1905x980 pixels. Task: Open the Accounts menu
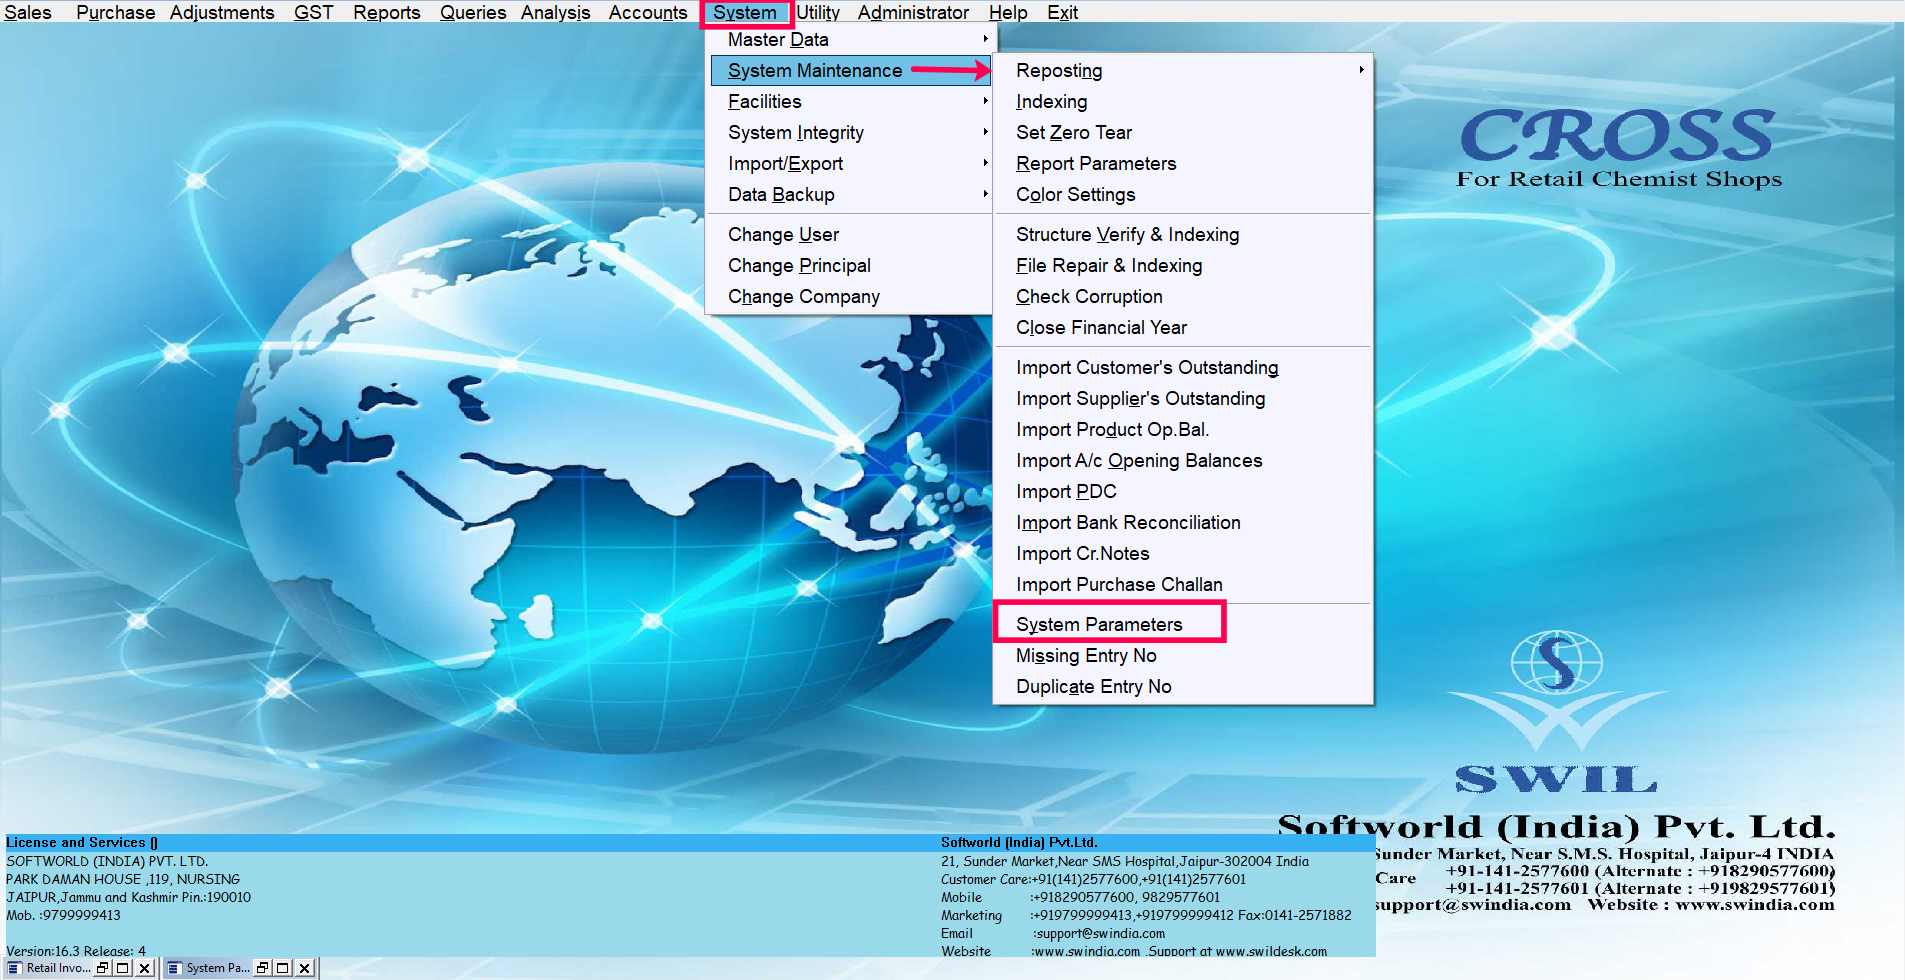648,12
